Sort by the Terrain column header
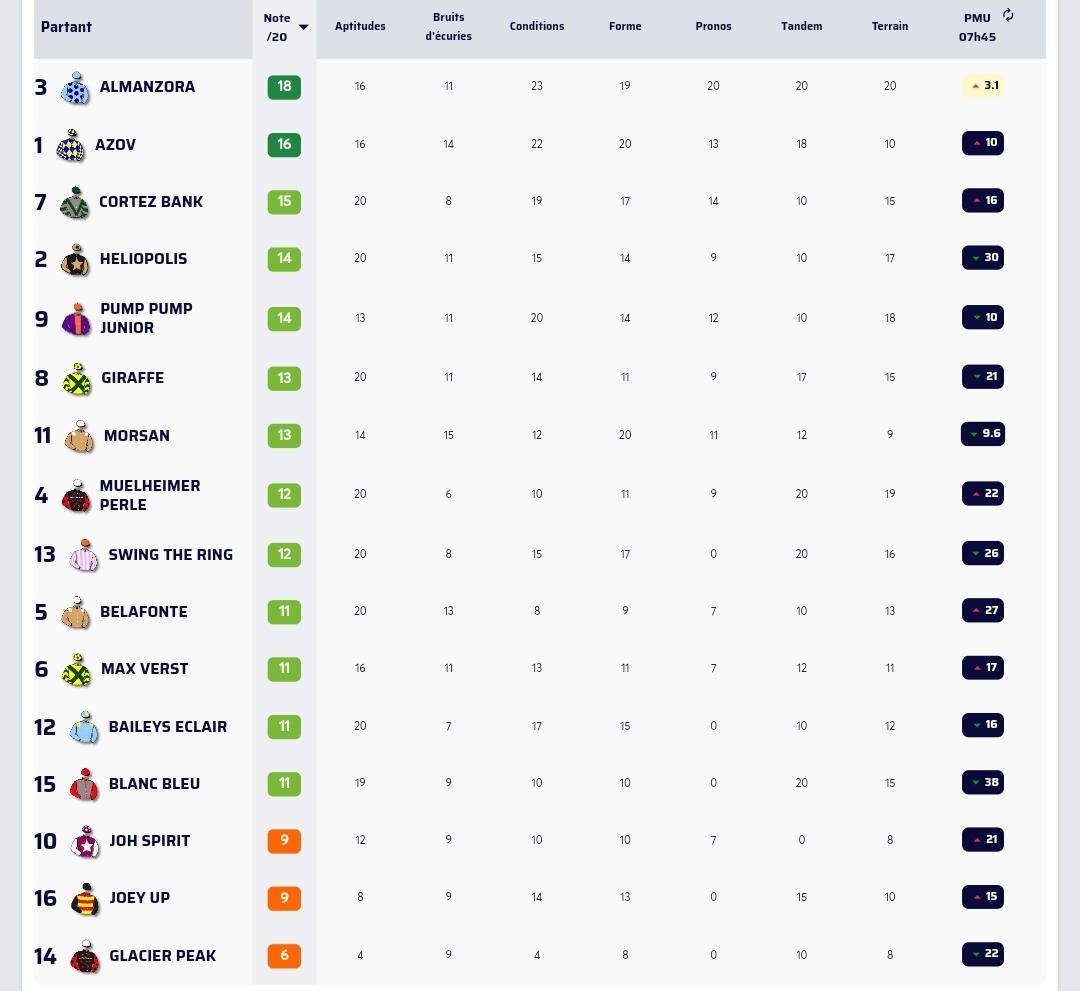The height and width of the screenshot is (991, 1080). (x=890, y=26)
